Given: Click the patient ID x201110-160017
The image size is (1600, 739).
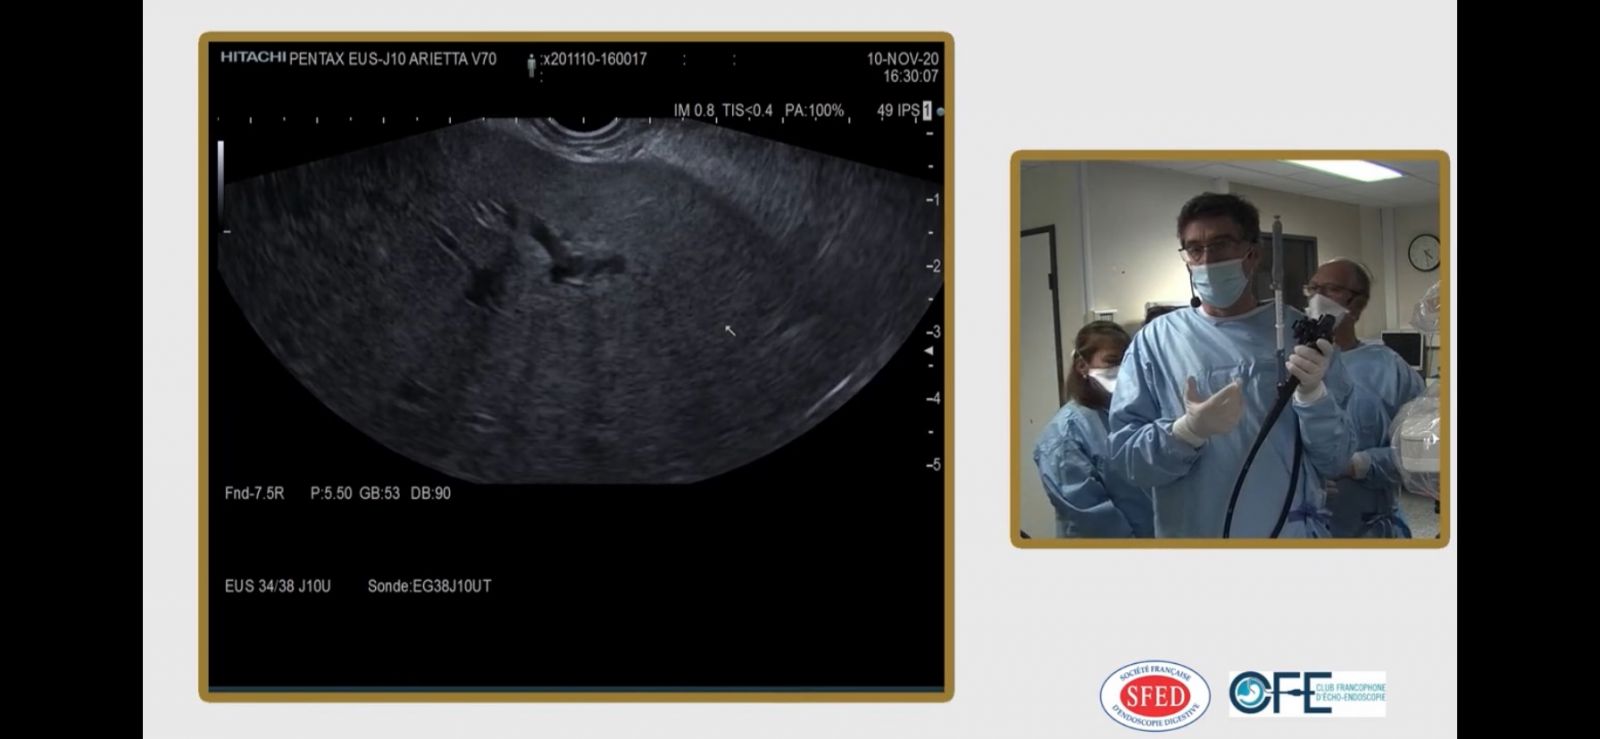Looking at the screenshot, I should tap(594, 59).
